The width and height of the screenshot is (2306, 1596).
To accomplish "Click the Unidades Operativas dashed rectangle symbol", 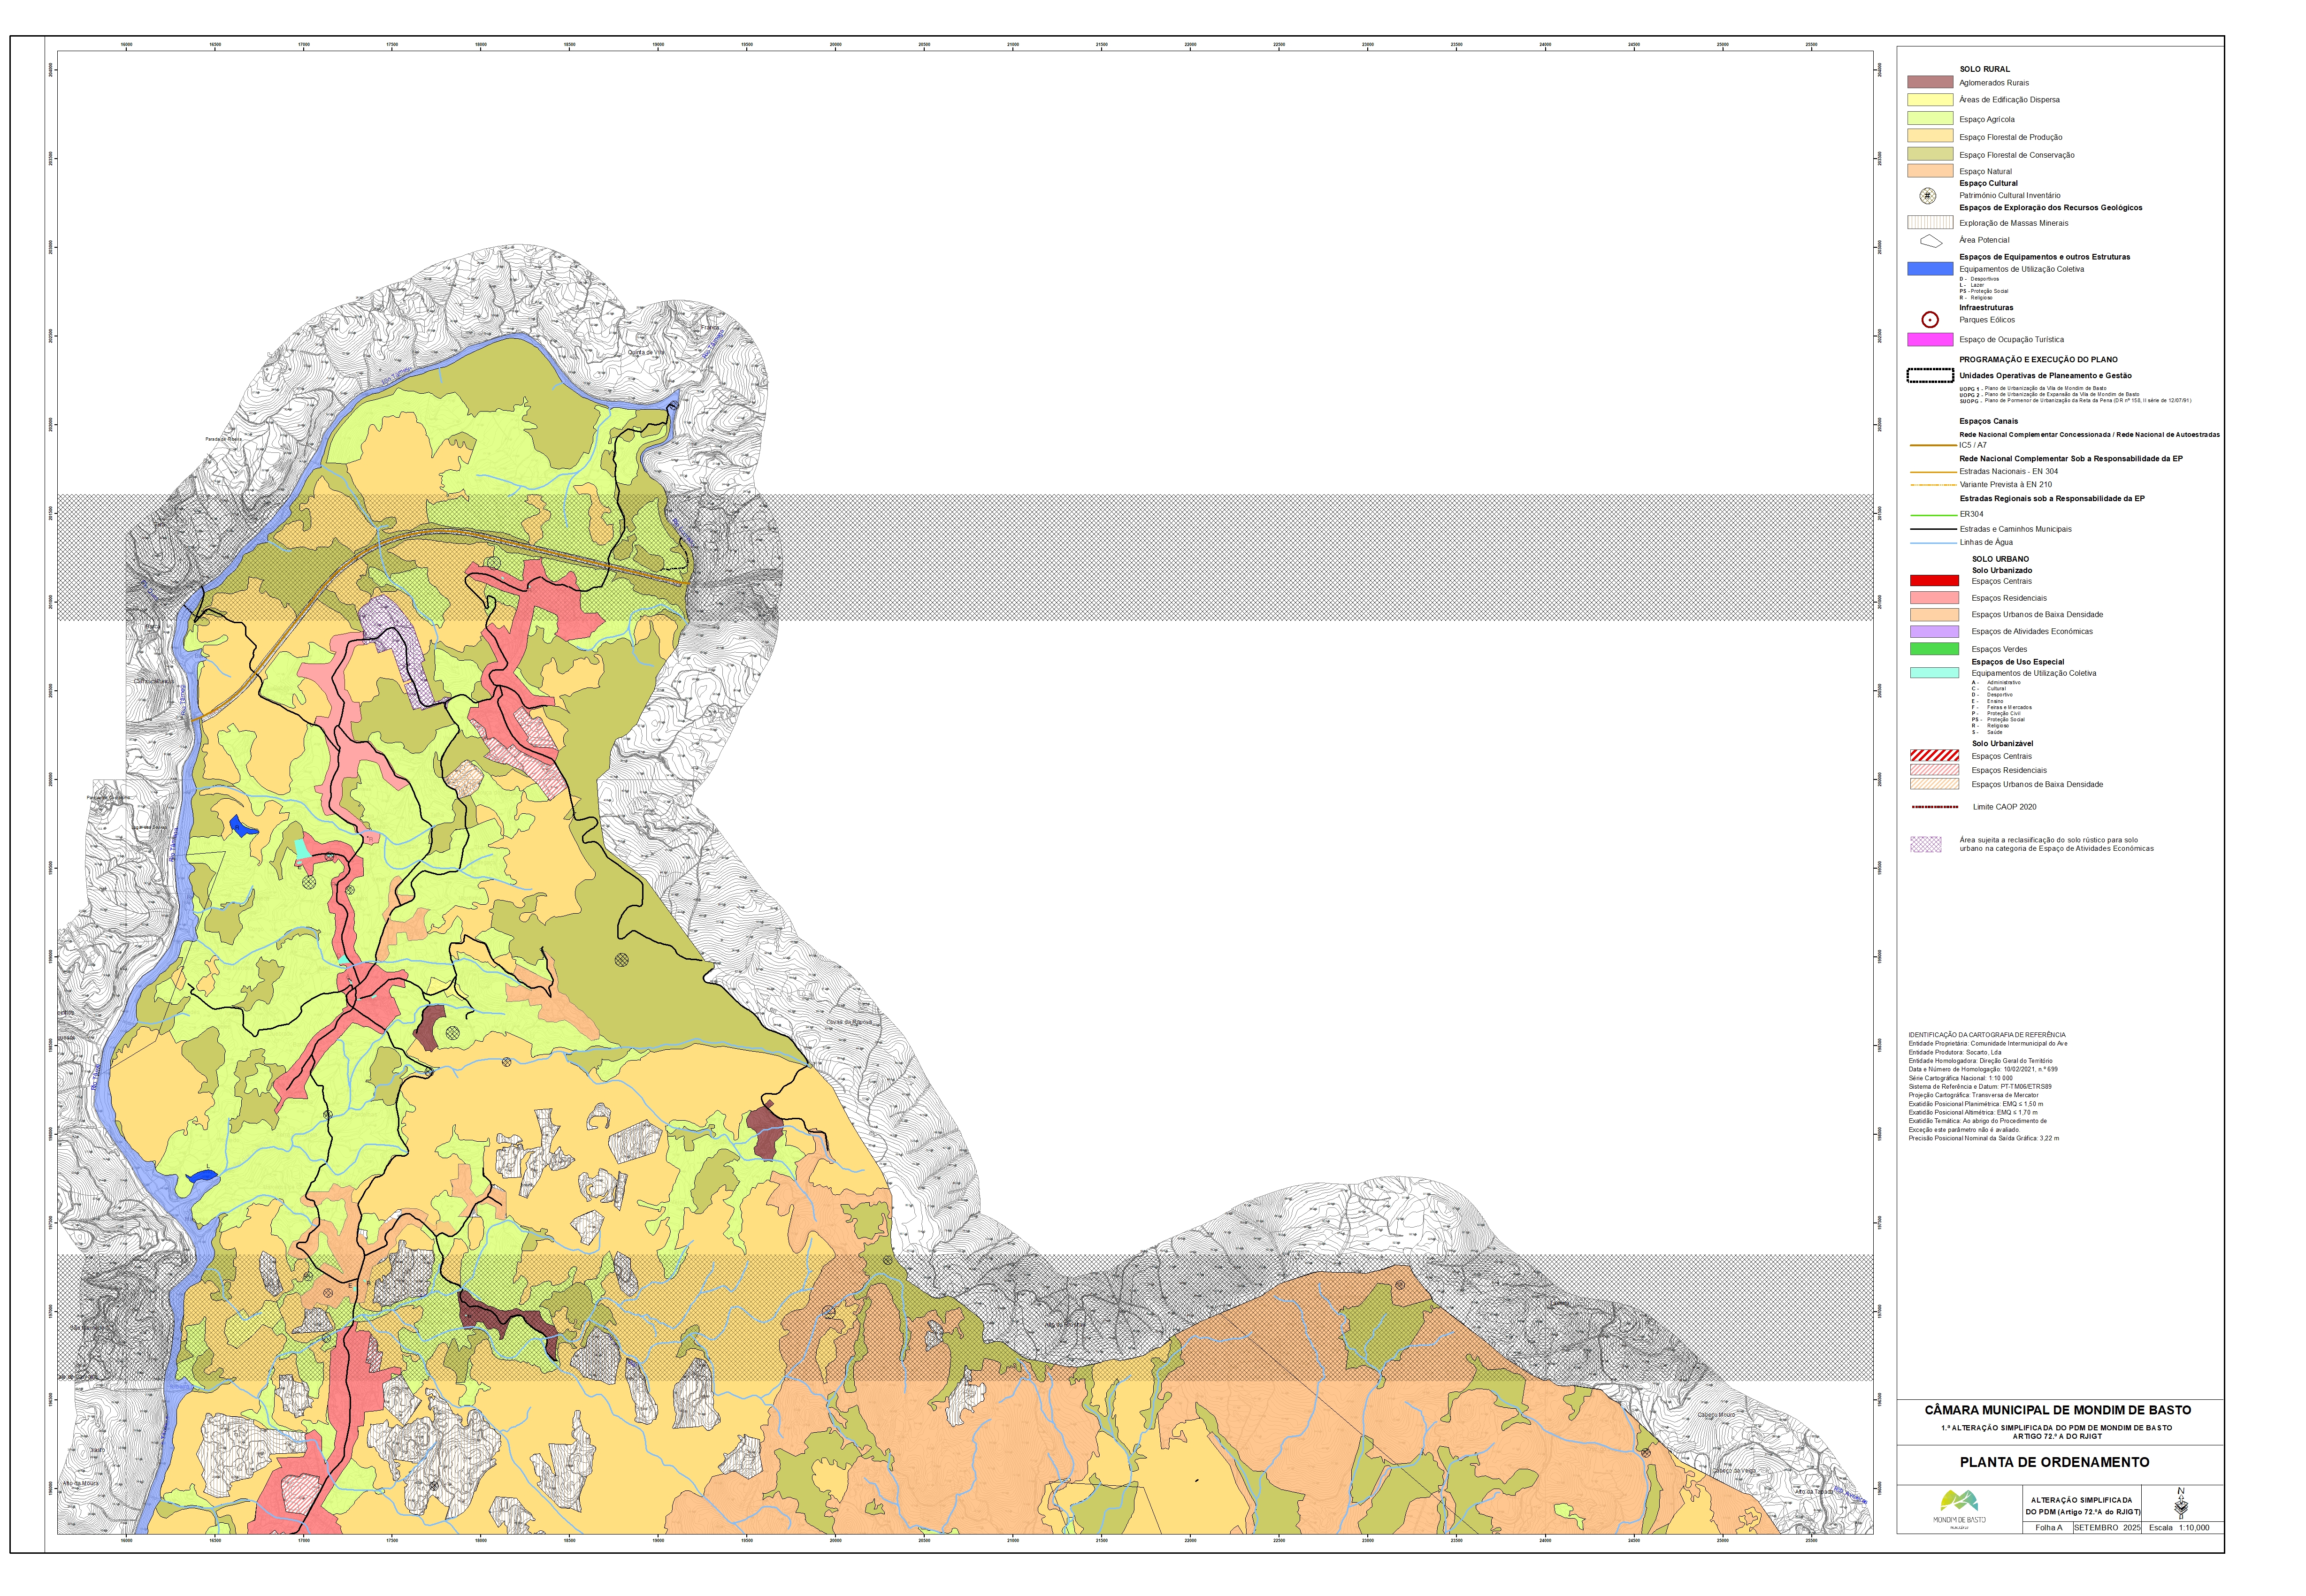I will tap(1930, 376).
